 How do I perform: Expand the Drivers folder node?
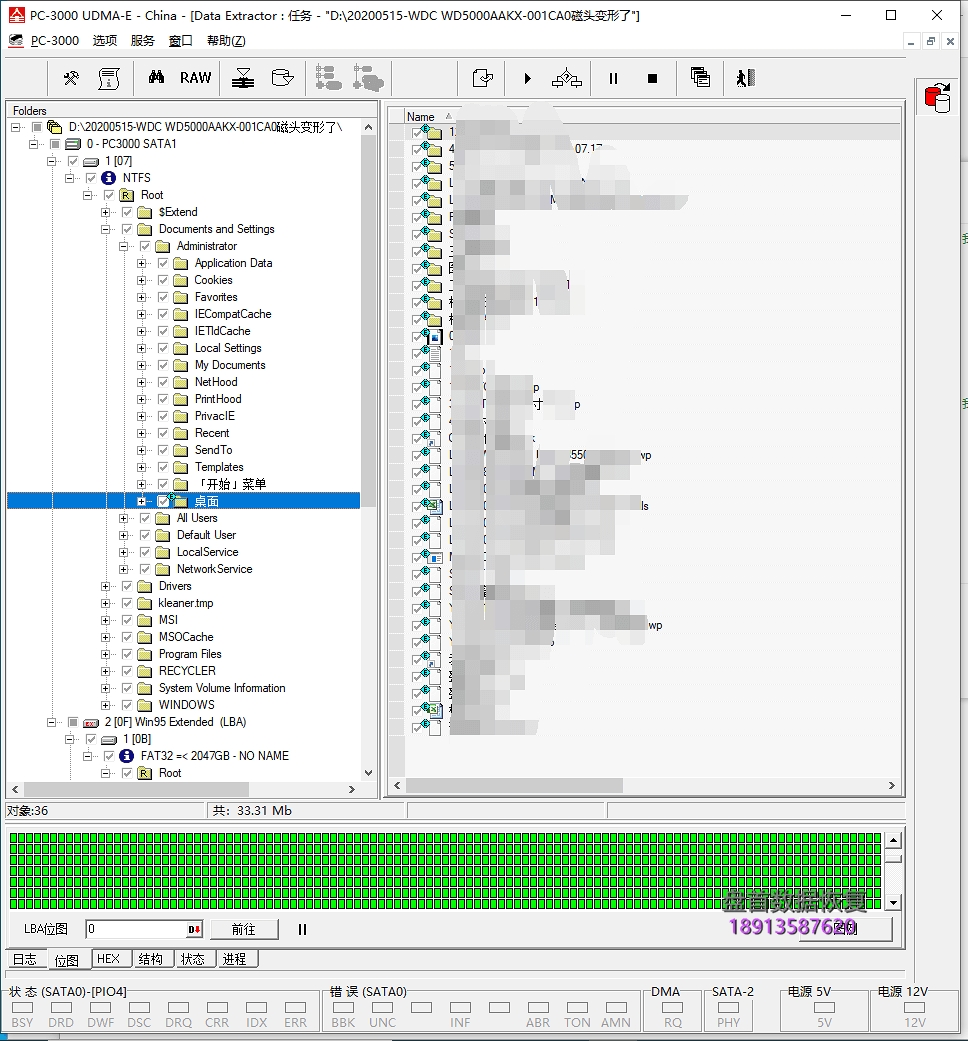tap(105, 586)
